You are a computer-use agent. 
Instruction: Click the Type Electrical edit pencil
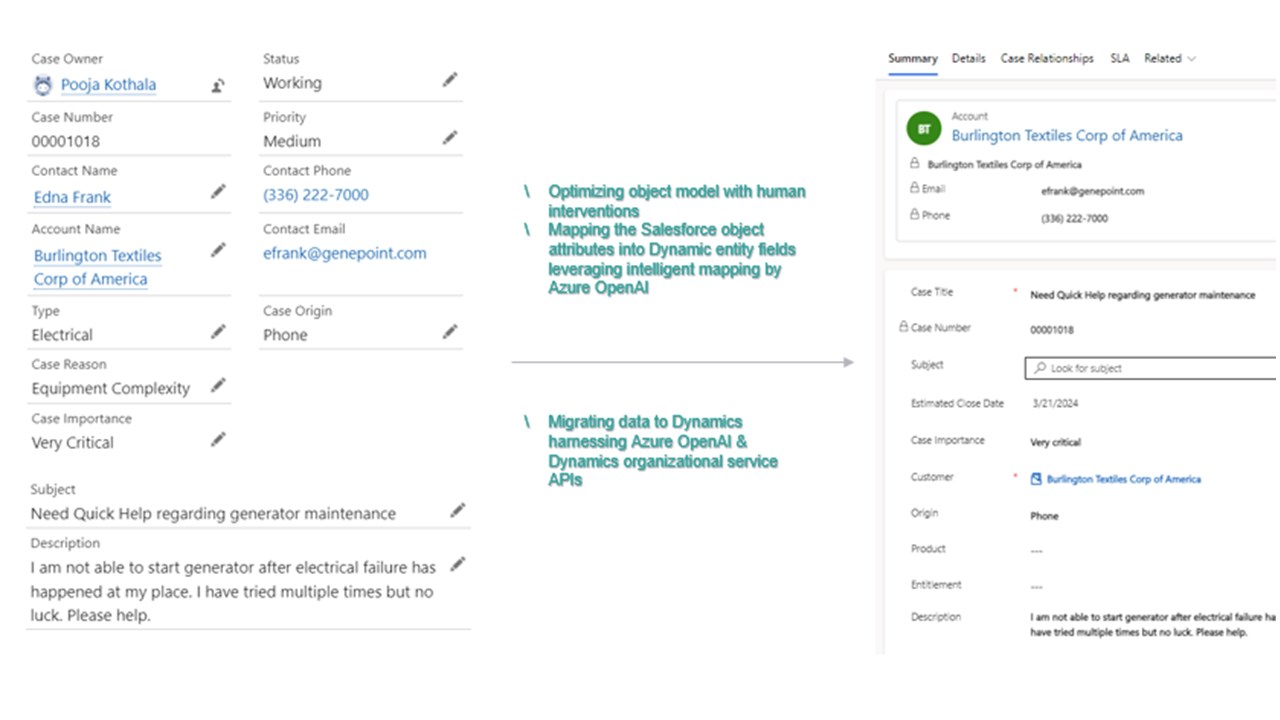218,332
